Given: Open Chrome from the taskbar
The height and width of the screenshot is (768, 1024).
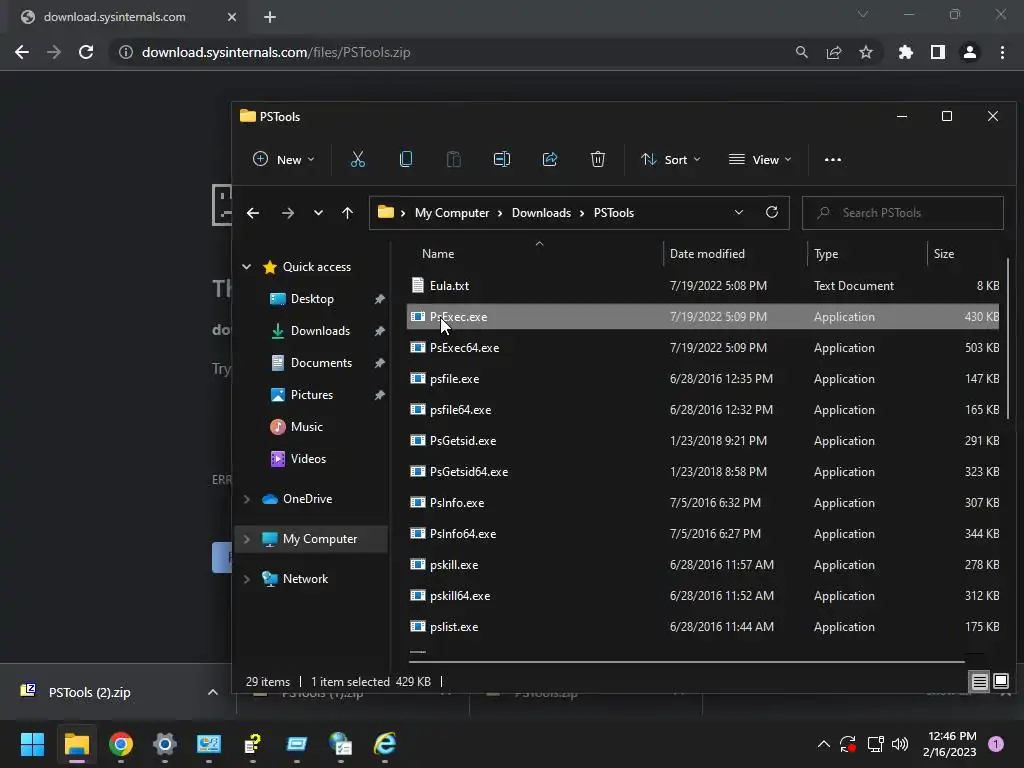Looking at the screenshot, I should pyautogui.click(x=121, y=744).
